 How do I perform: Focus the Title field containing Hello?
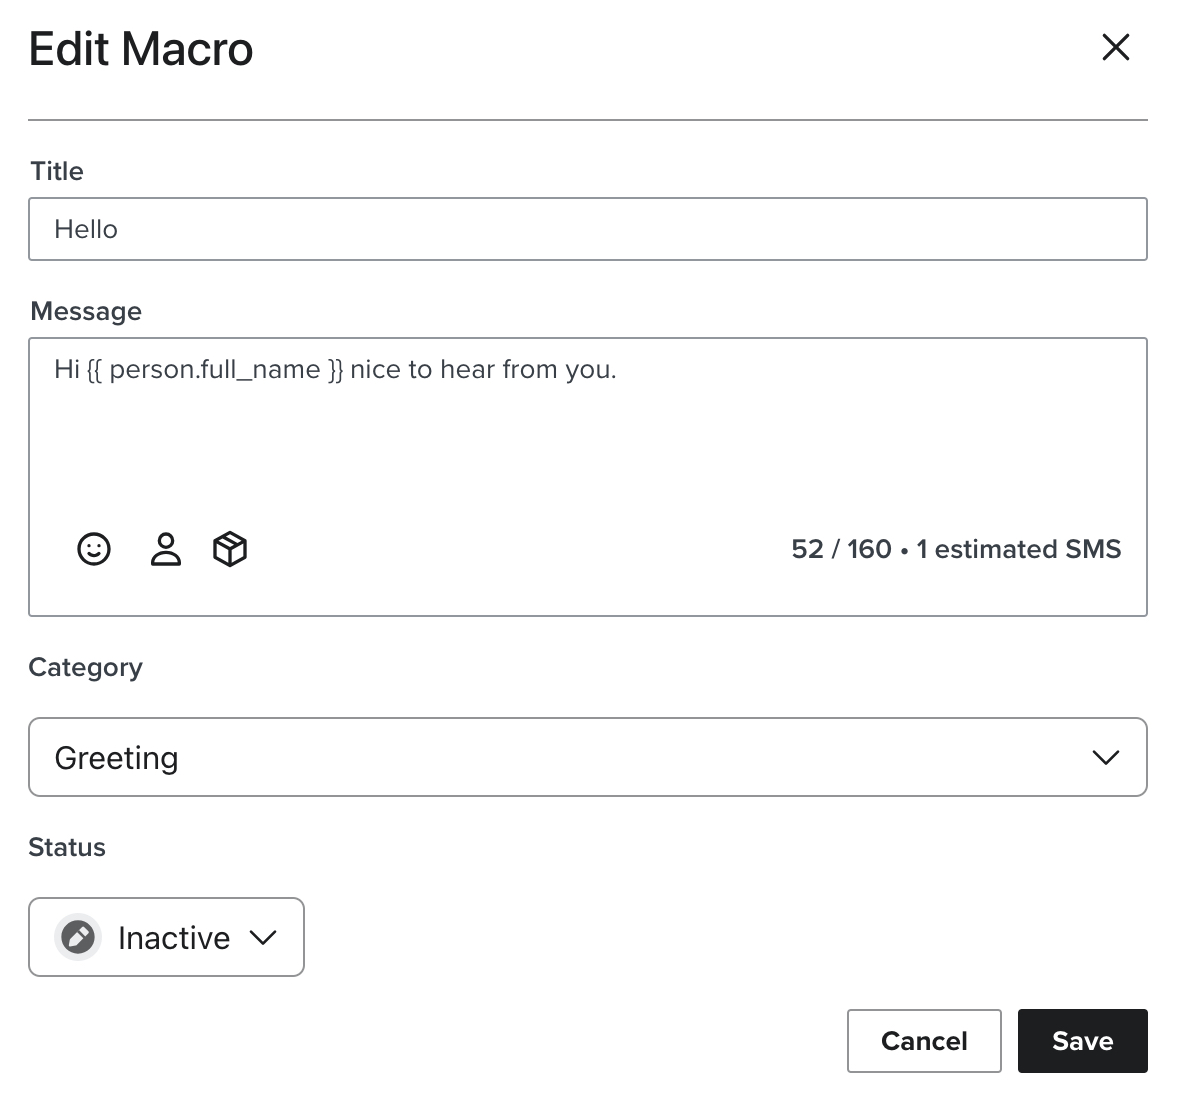click(586, 229)
